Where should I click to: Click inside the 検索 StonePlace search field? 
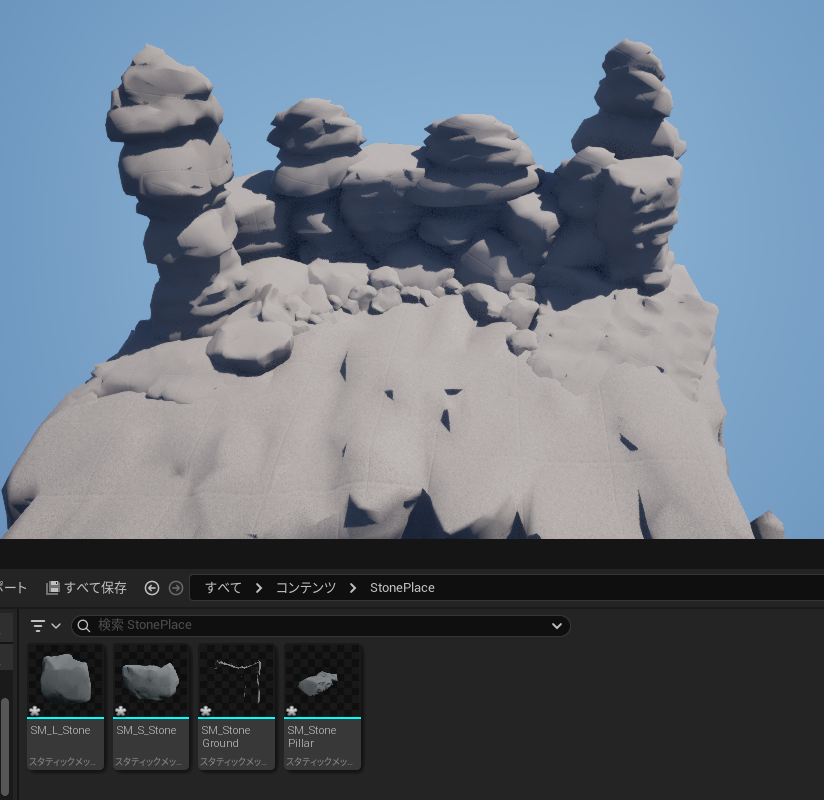[300, 625]
